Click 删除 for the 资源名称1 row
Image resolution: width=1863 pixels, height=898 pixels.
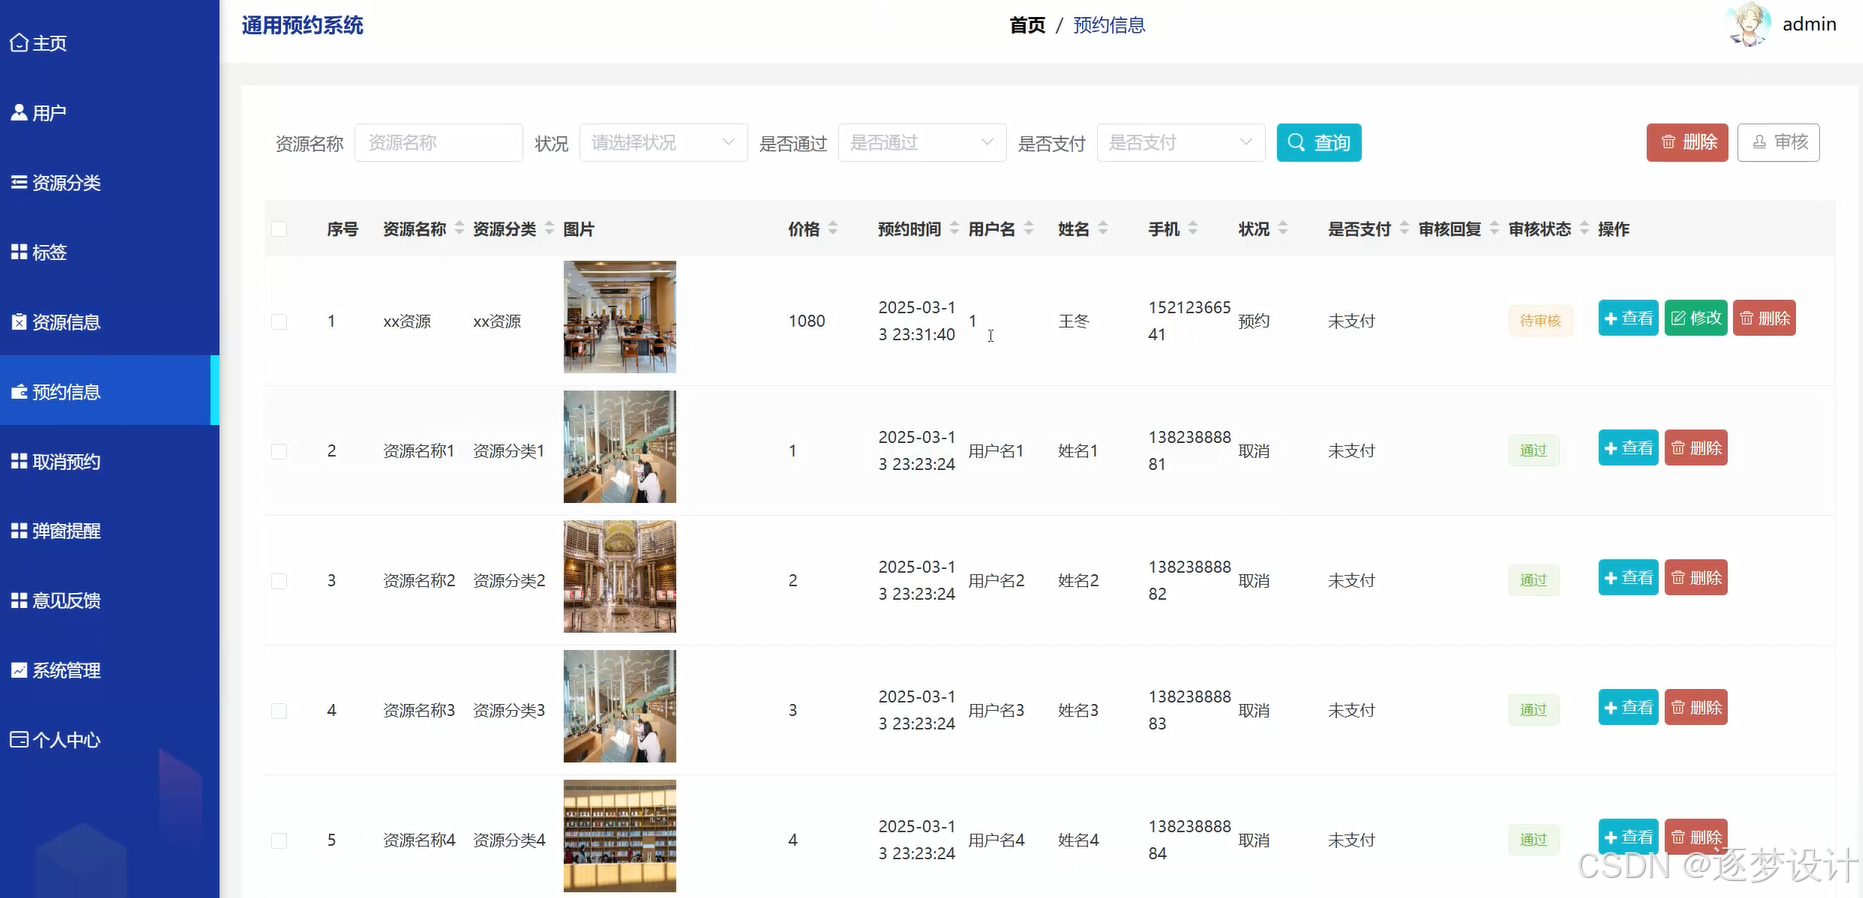point(1696,448)
